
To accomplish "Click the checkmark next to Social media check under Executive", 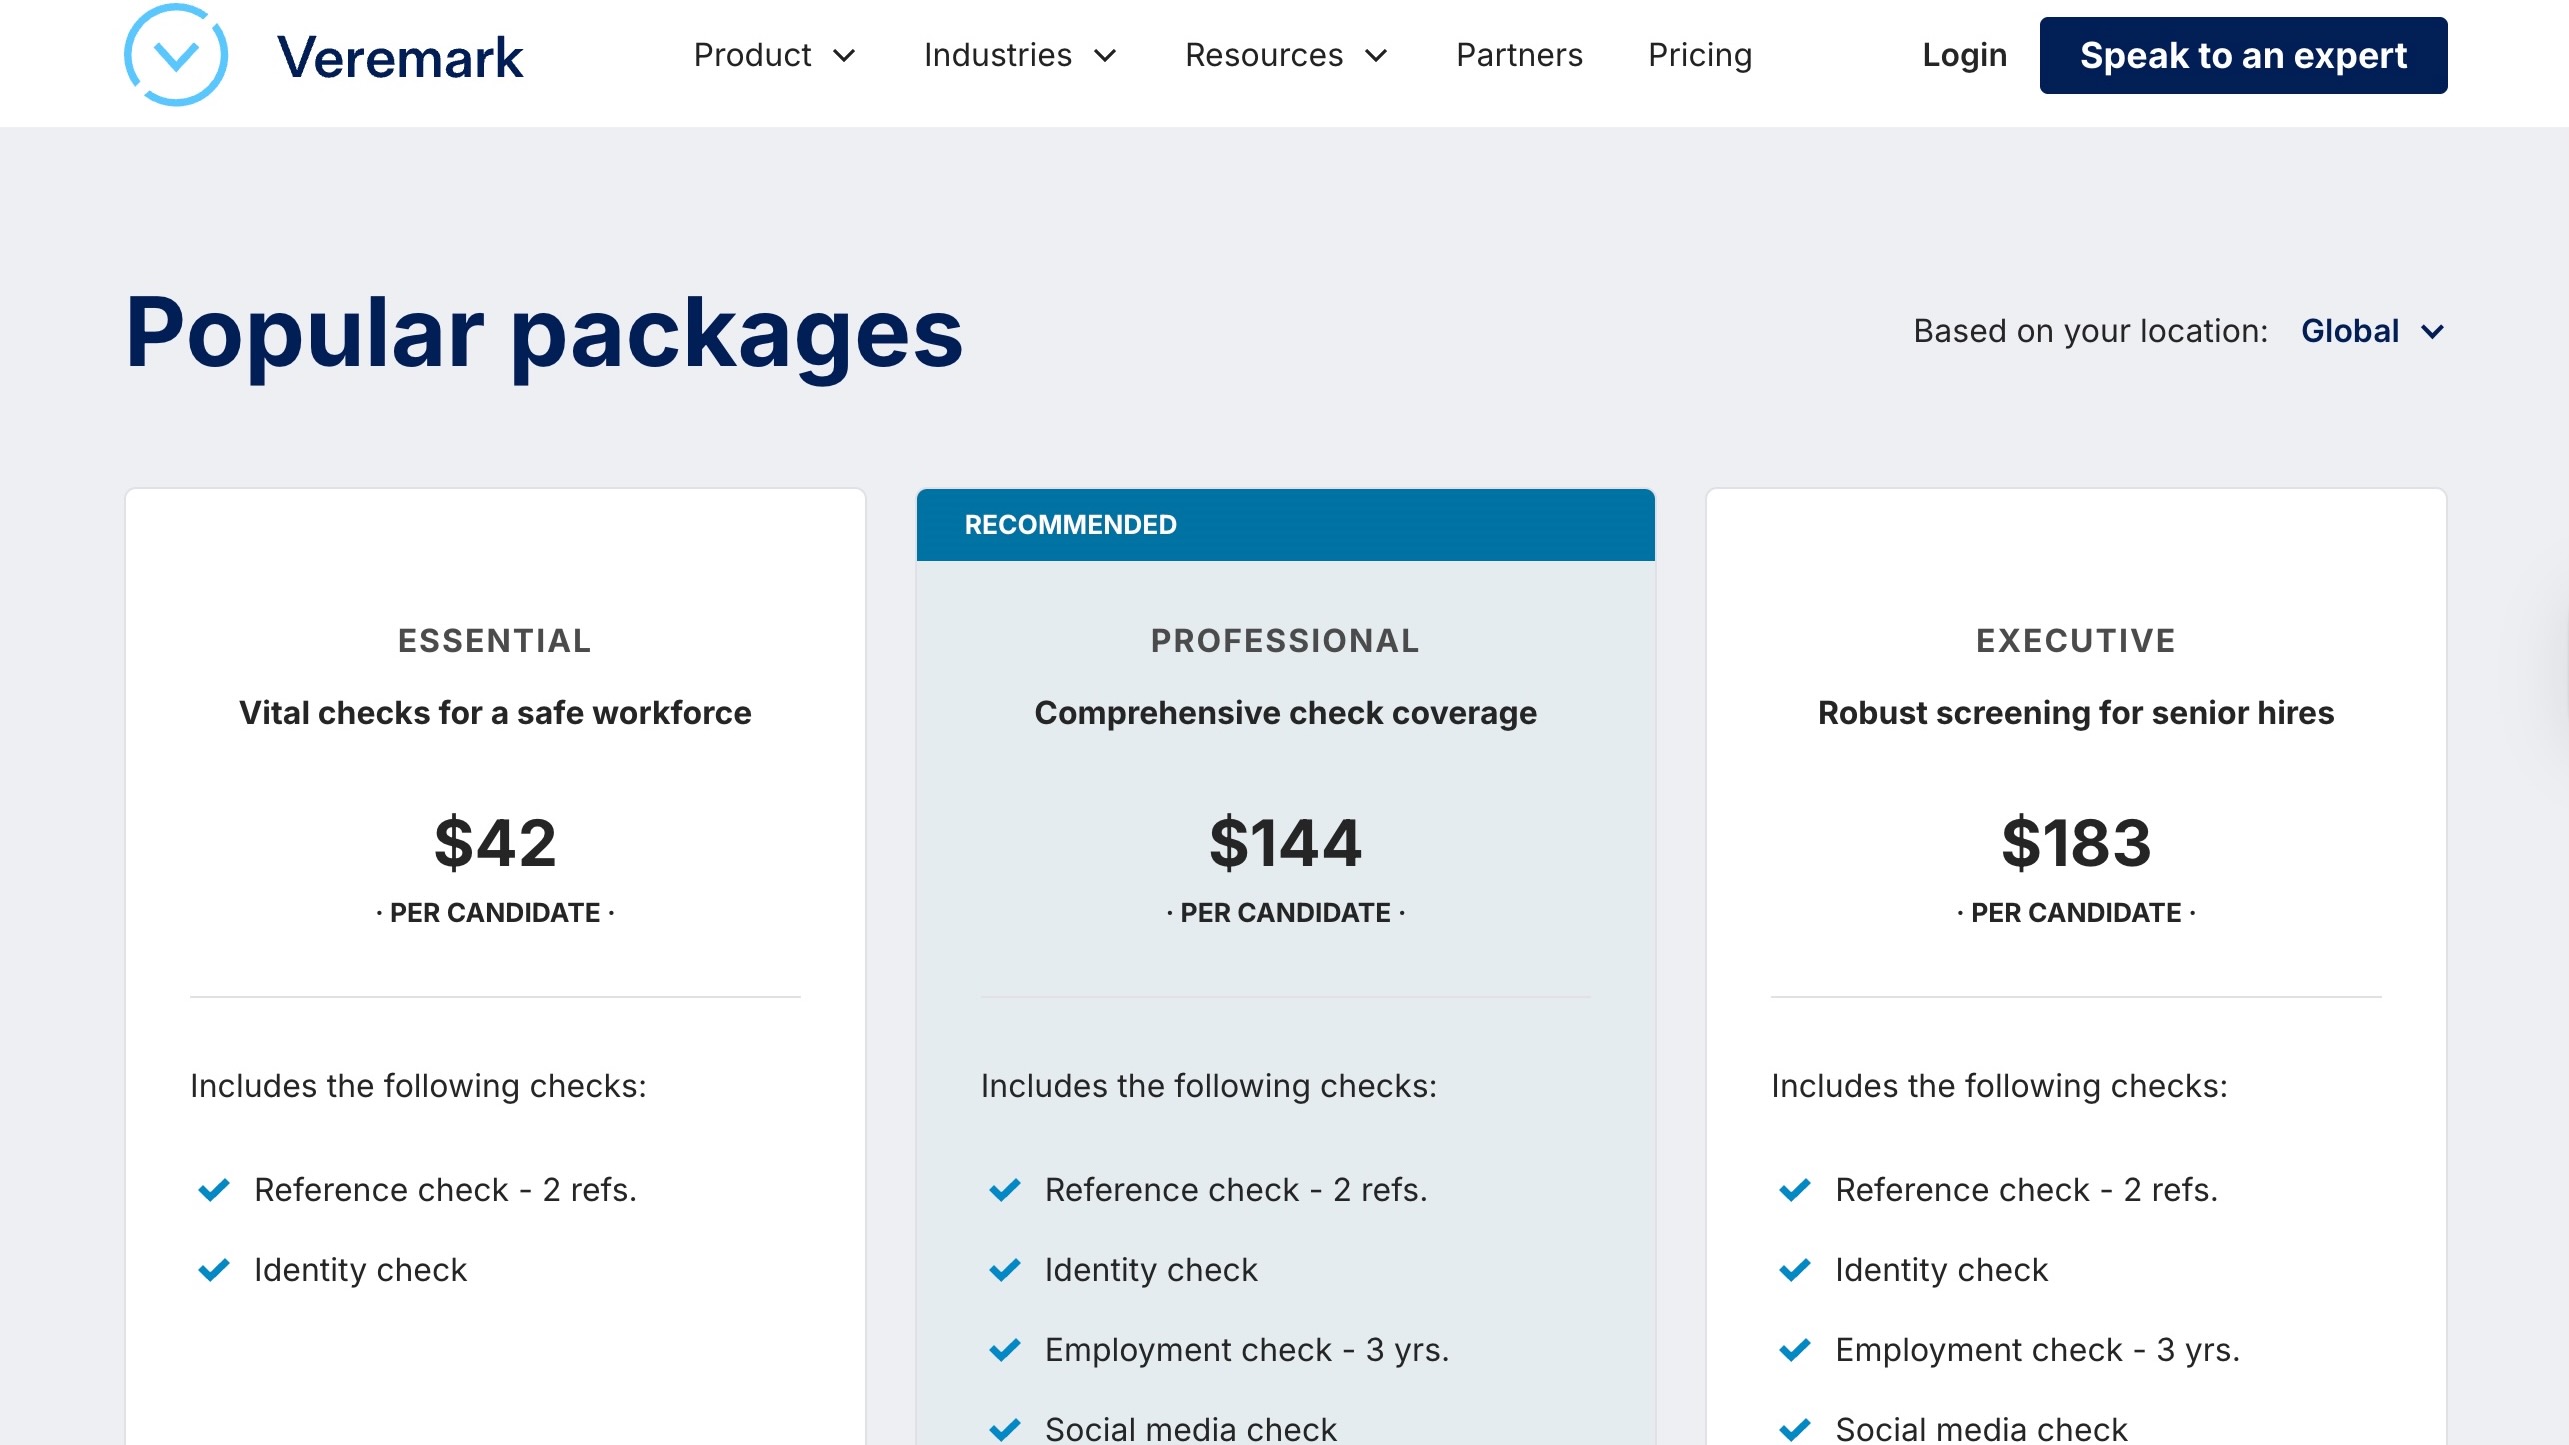I will (1793, 1428).
